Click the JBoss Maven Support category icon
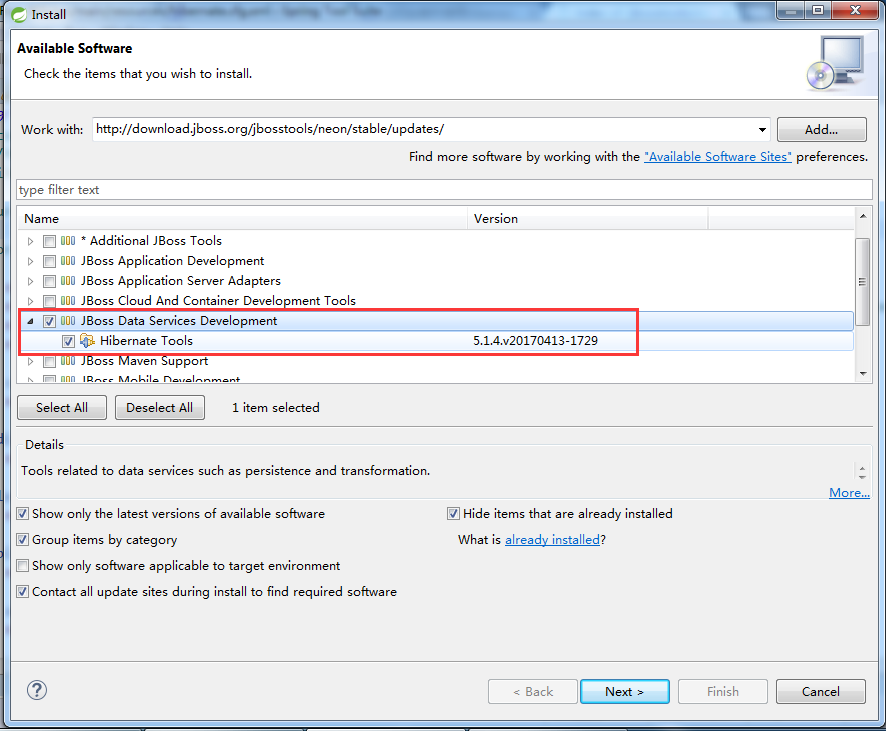886x731 pixels. point(66,361)
